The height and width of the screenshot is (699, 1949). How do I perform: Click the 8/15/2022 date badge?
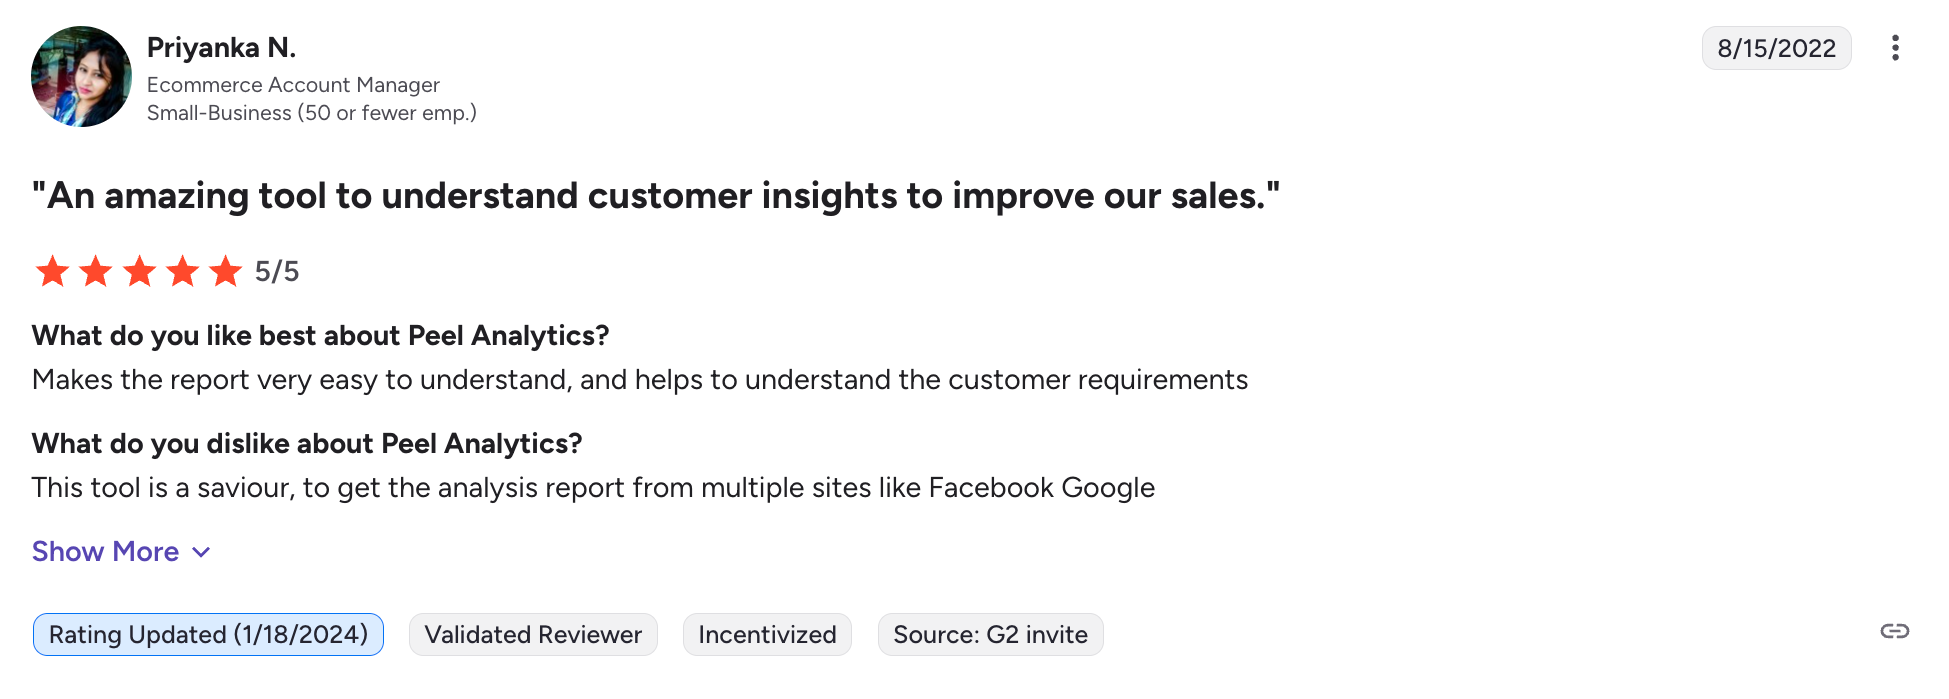1776,48
